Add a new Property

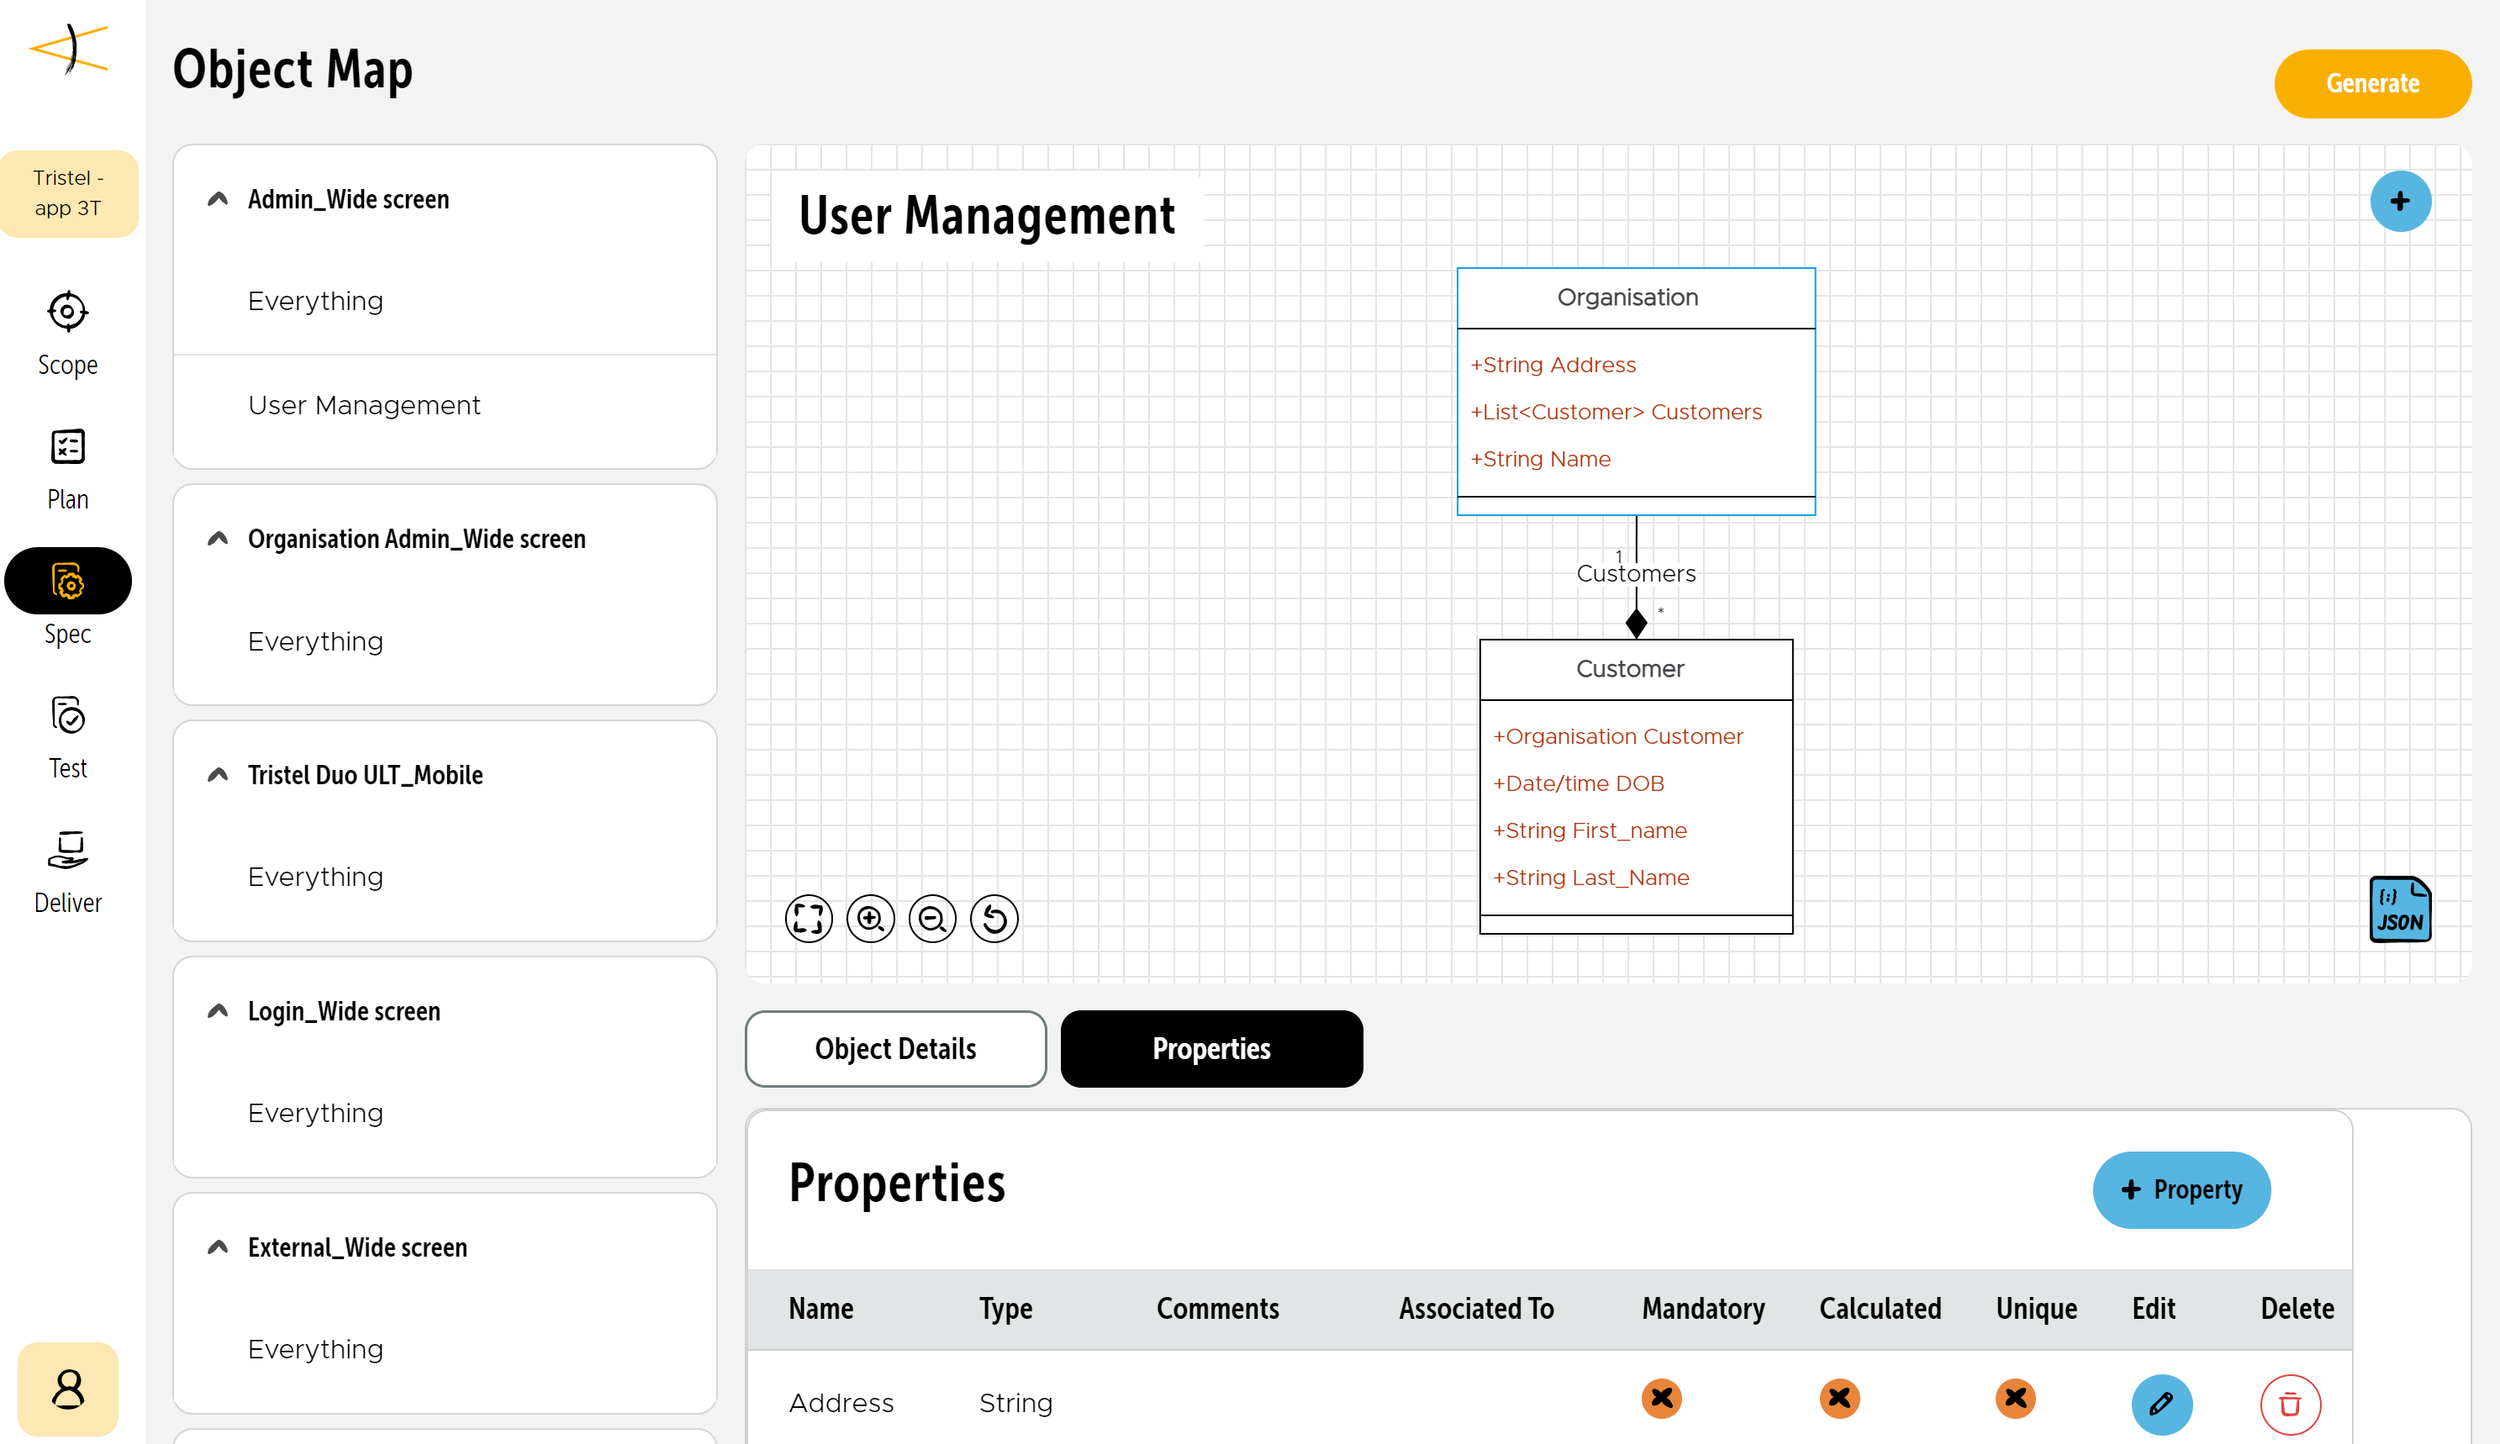(2180, 1189)
